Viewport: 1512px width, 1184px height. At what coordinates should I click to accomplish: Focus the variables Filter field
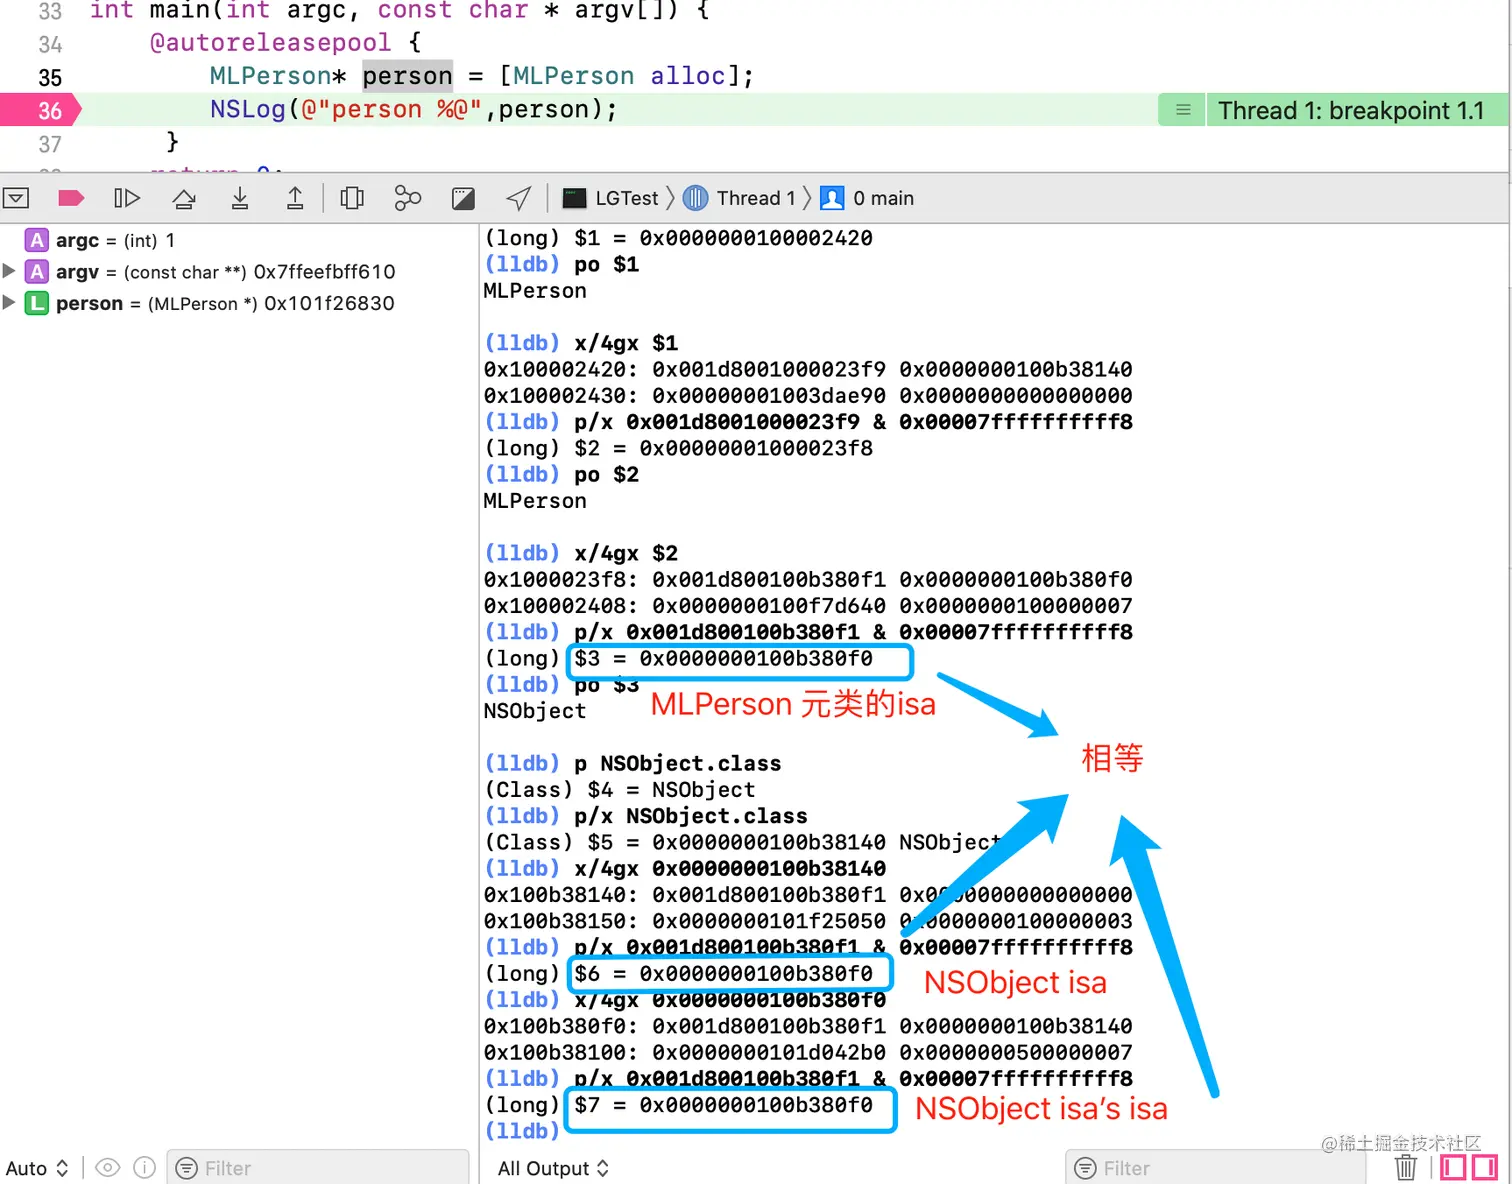coord(318,1168)
